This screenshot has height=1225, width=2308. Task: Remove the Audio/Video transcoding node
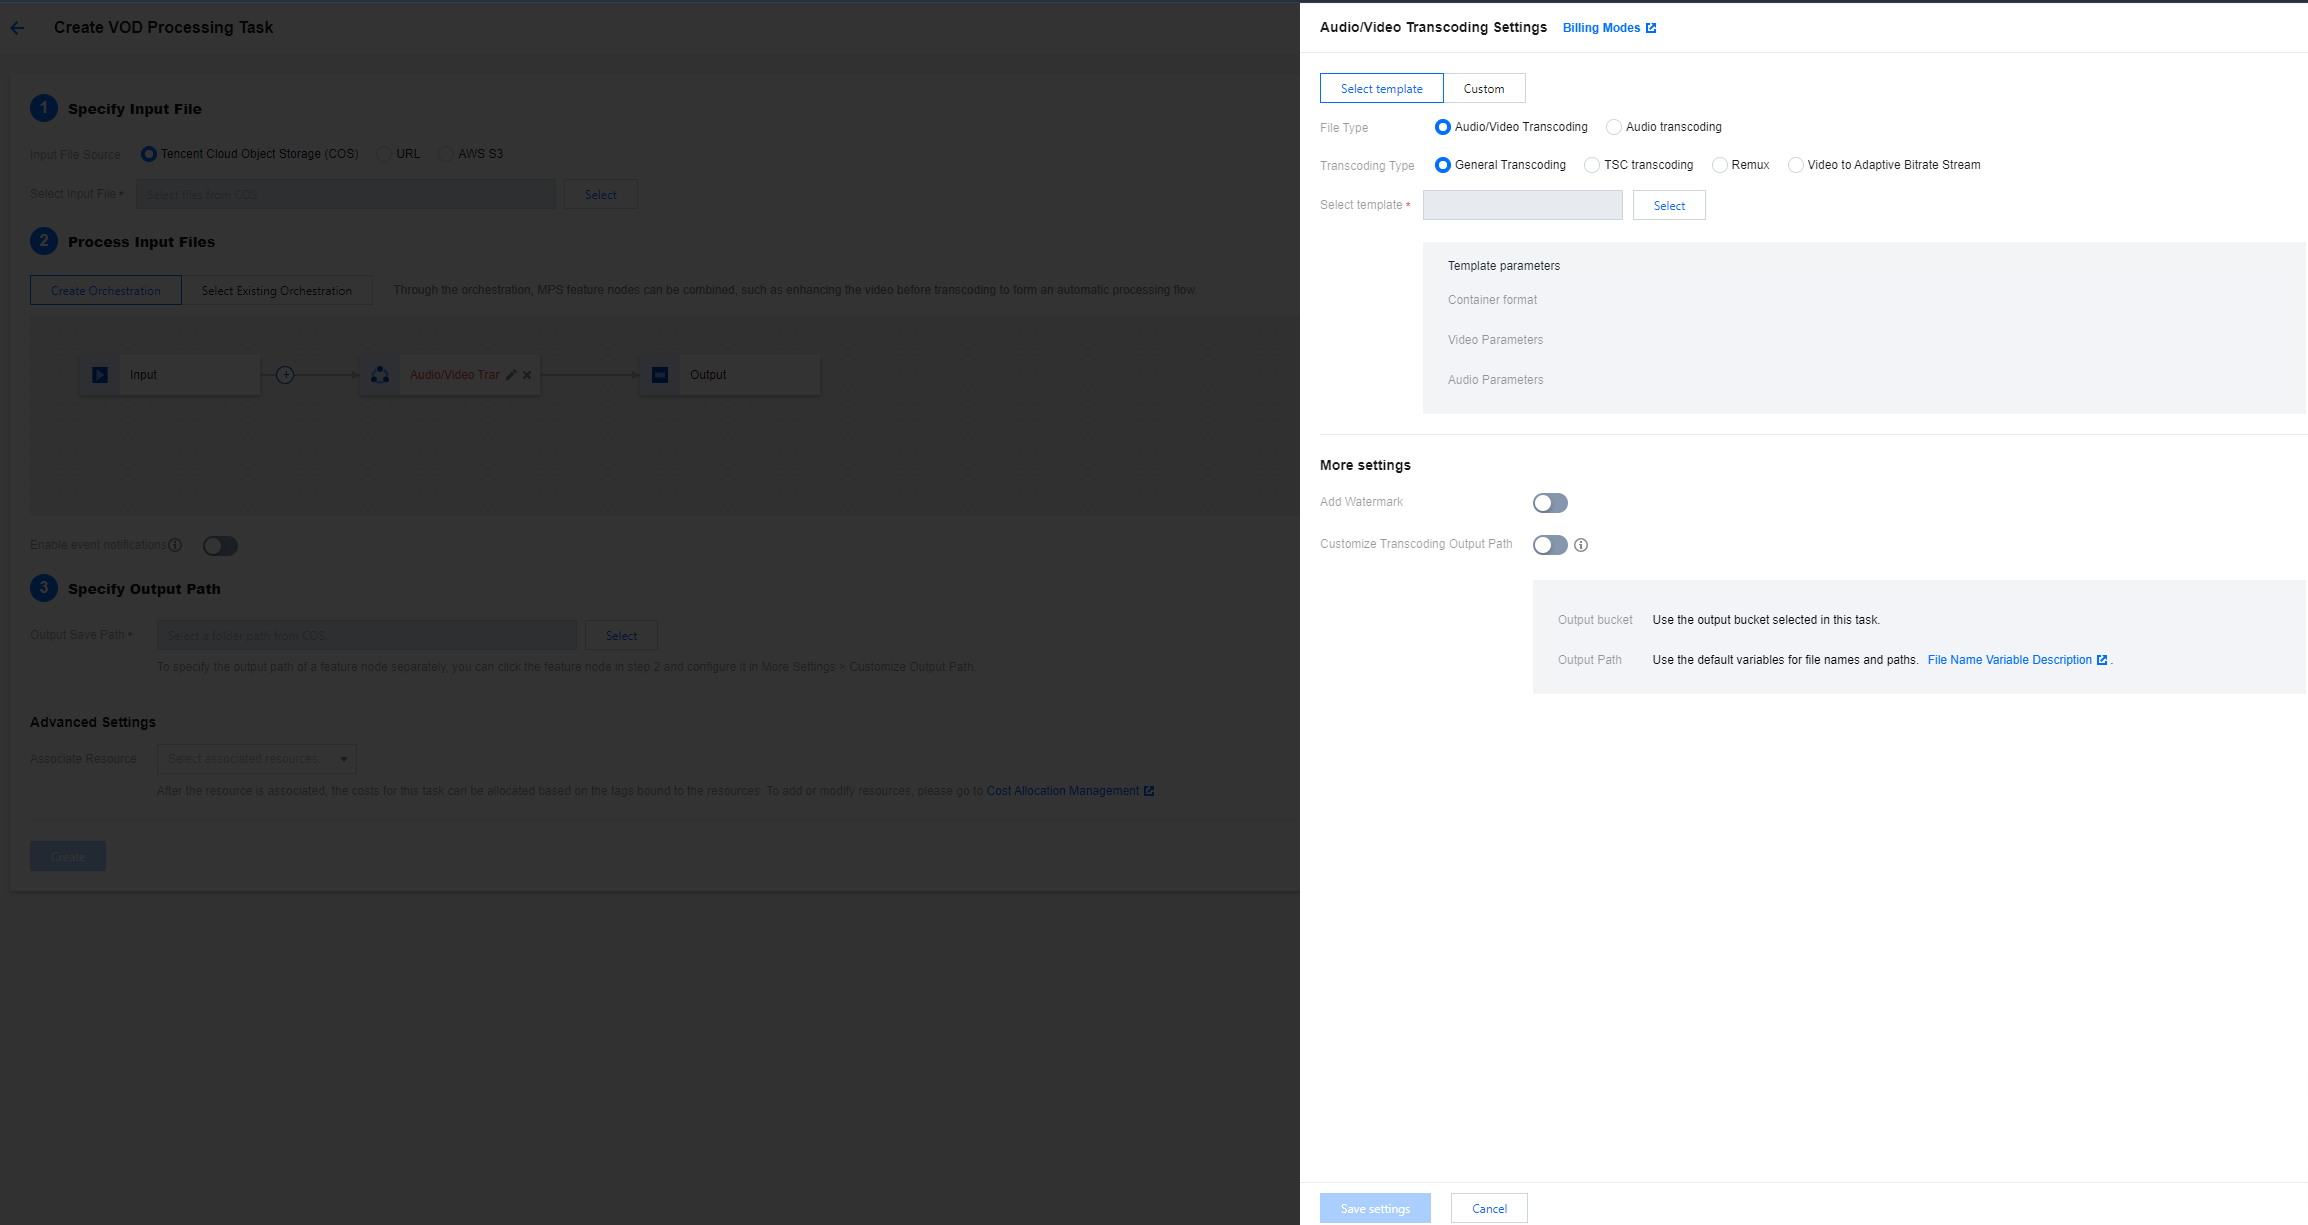click(527, 375)
